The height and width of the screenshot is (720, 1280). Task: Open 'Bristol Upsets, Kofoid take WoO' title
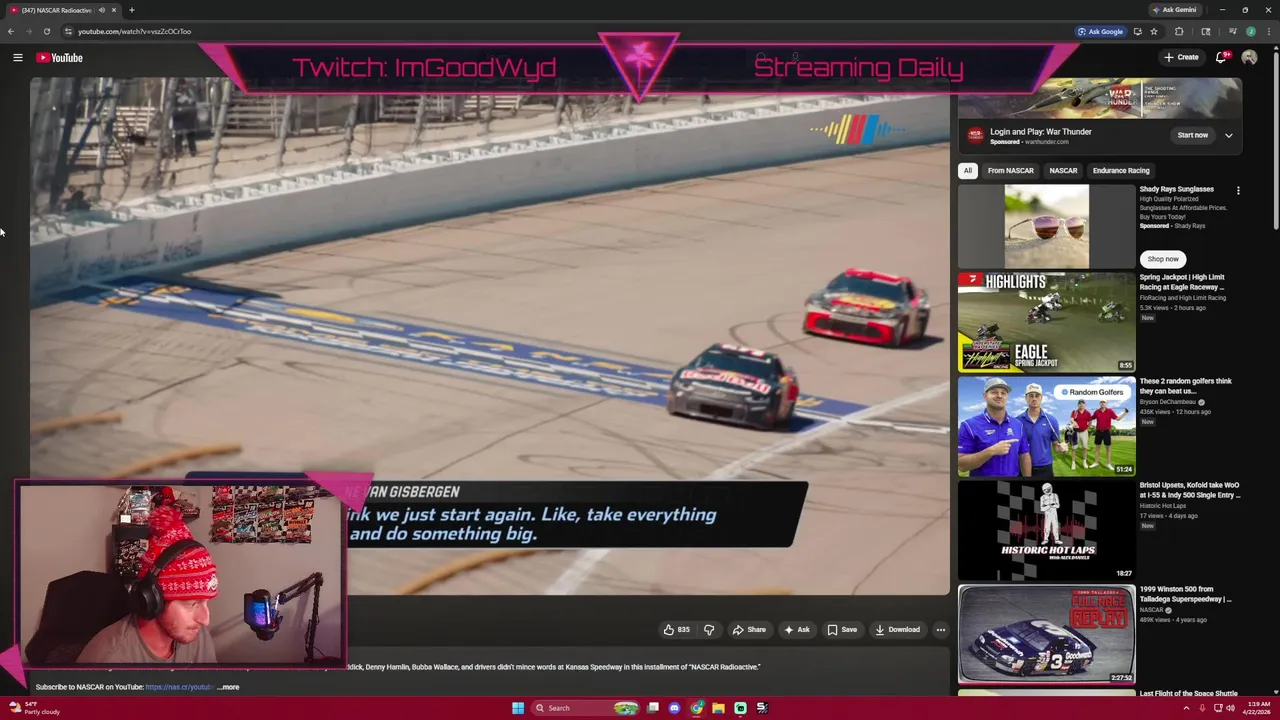pyautogui.click(x=1190, y=490)
